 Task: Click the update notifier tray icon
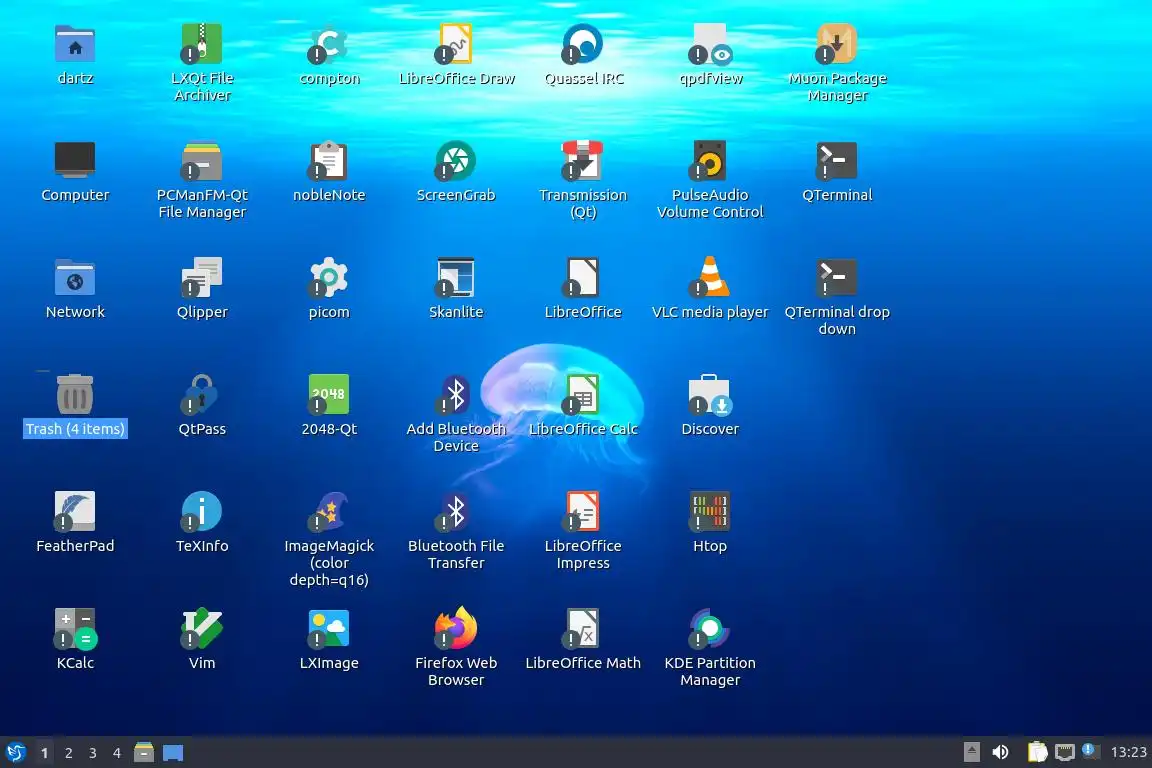(1091, 751)
